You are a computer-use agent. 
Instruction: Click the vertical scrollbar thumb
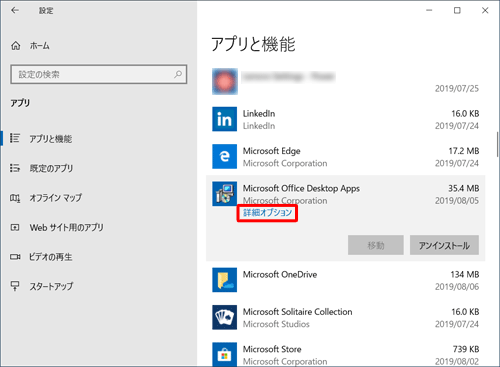tap(498, 143)
